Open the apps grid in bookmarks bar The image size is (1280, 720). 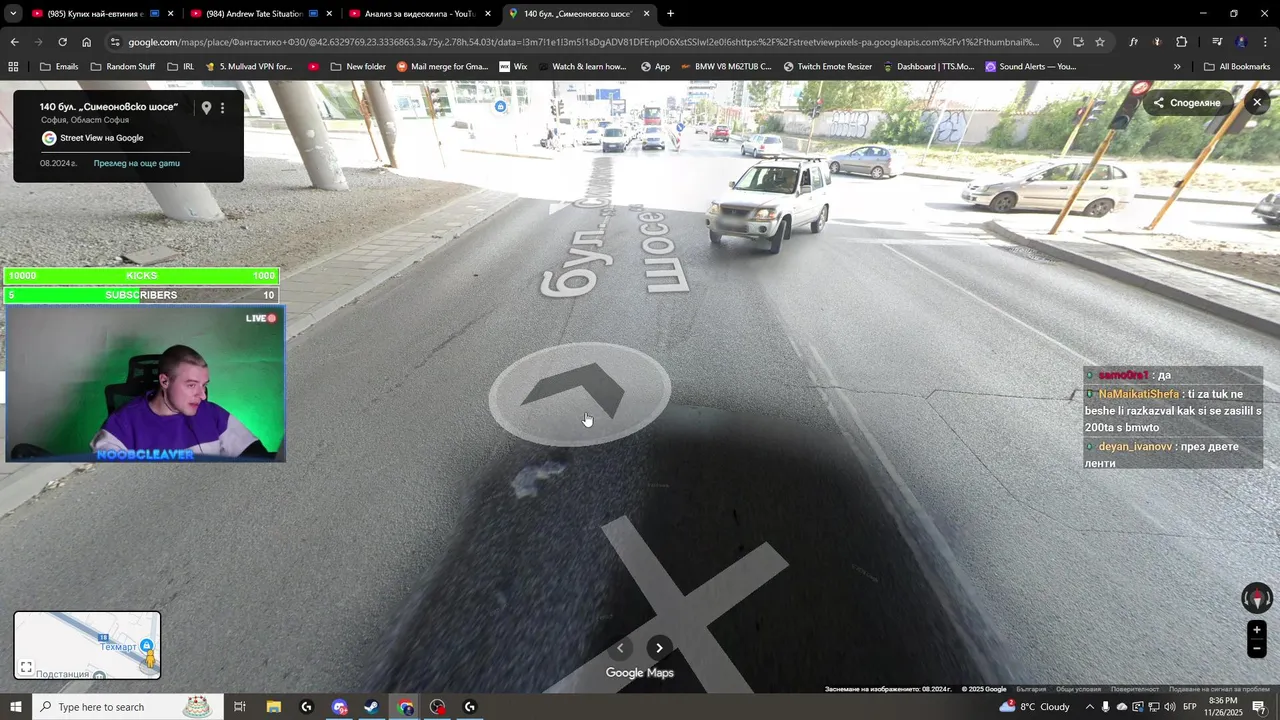[13, 67]
